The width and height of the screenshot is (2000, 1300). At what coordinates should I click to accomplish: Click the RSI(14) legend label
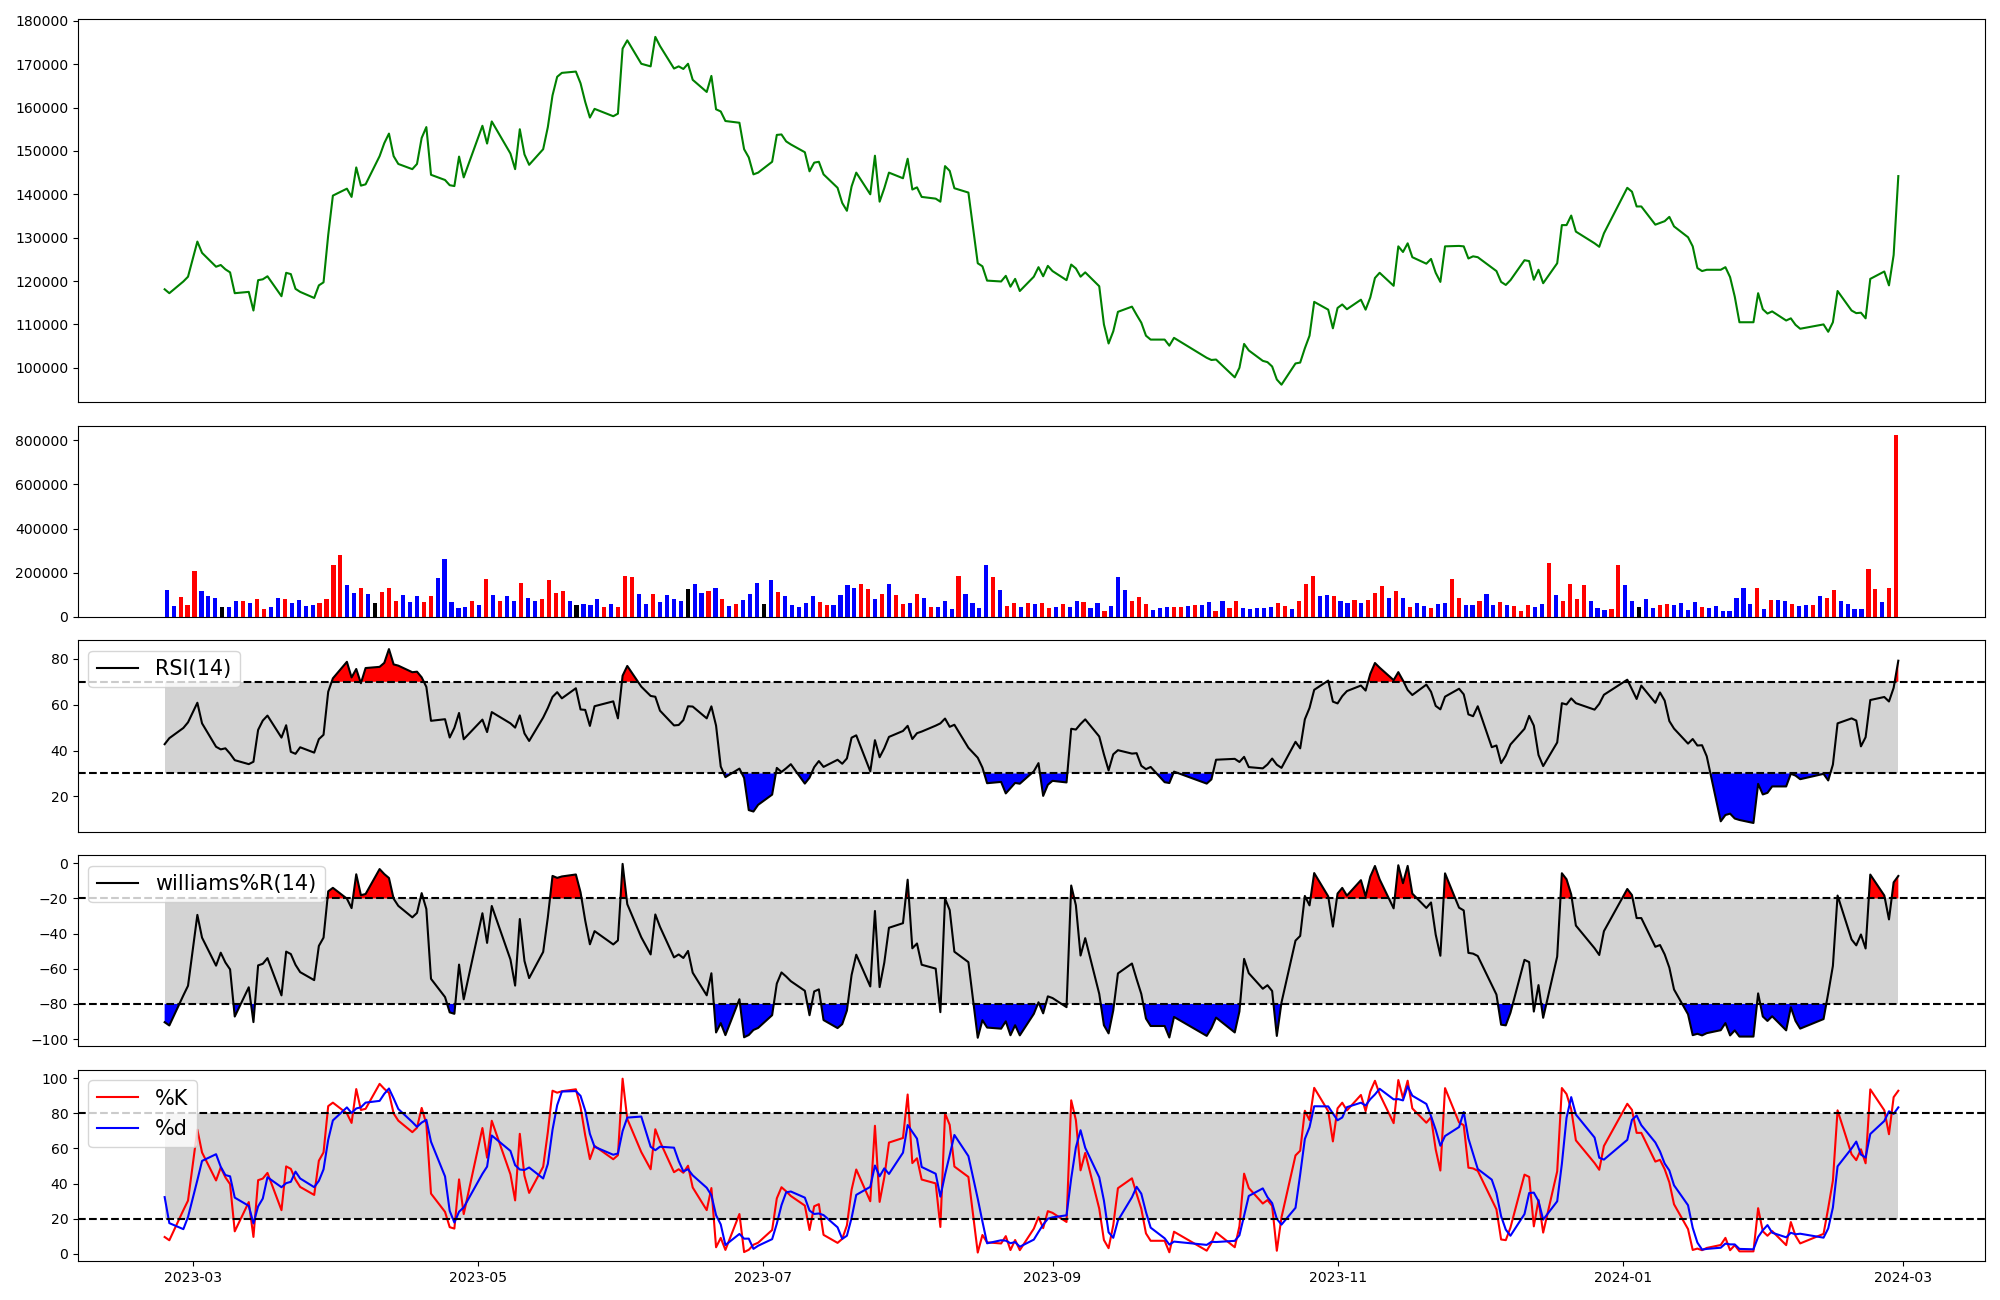tap(192, 668)
